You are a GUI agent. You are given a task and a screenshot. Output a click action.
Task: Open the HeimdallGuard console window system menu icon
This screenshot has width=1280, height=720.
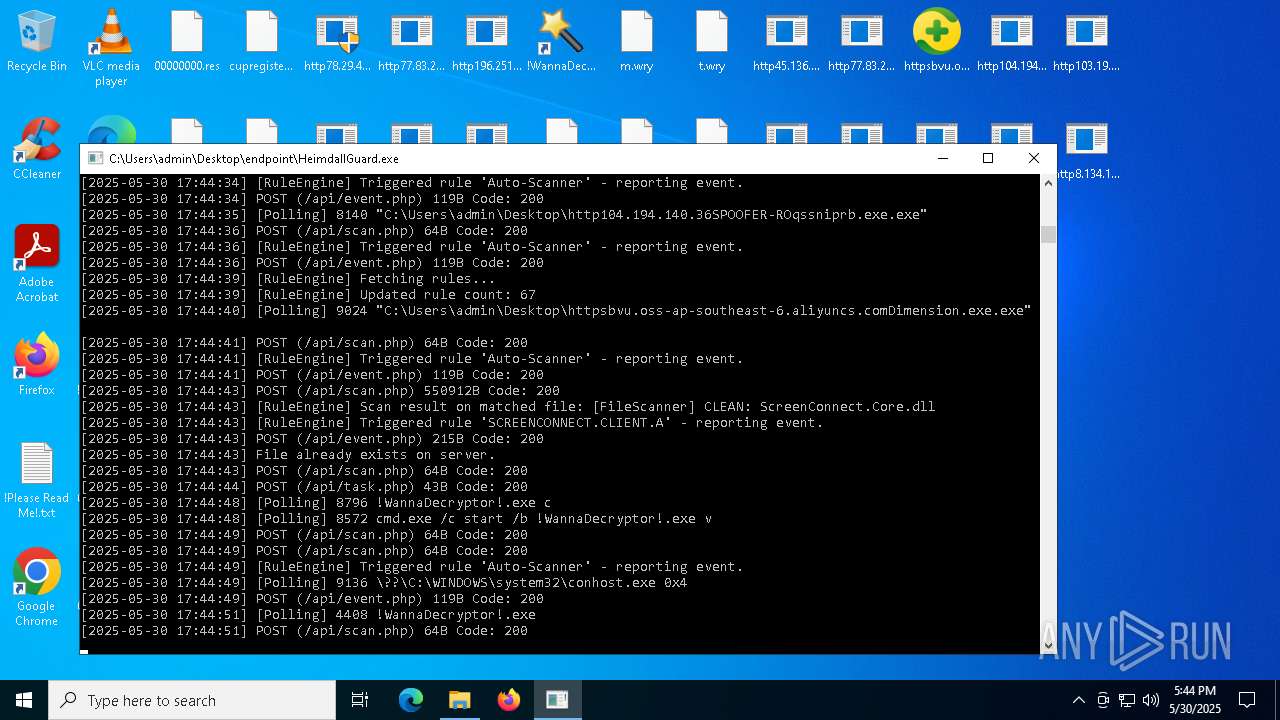coord(95,158)
